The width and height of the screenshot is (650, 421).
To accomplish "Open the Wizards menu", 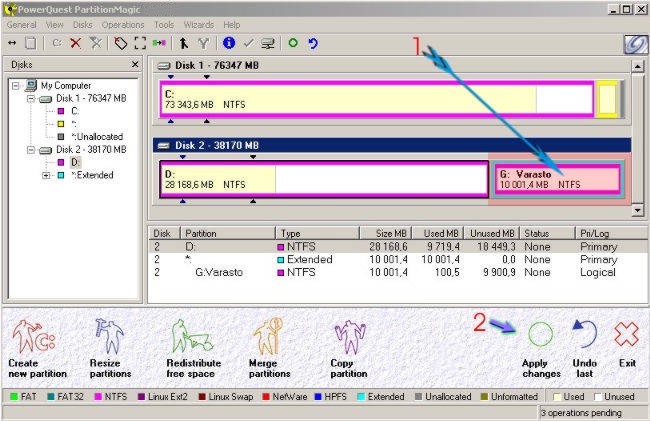I will click(199, 25).
